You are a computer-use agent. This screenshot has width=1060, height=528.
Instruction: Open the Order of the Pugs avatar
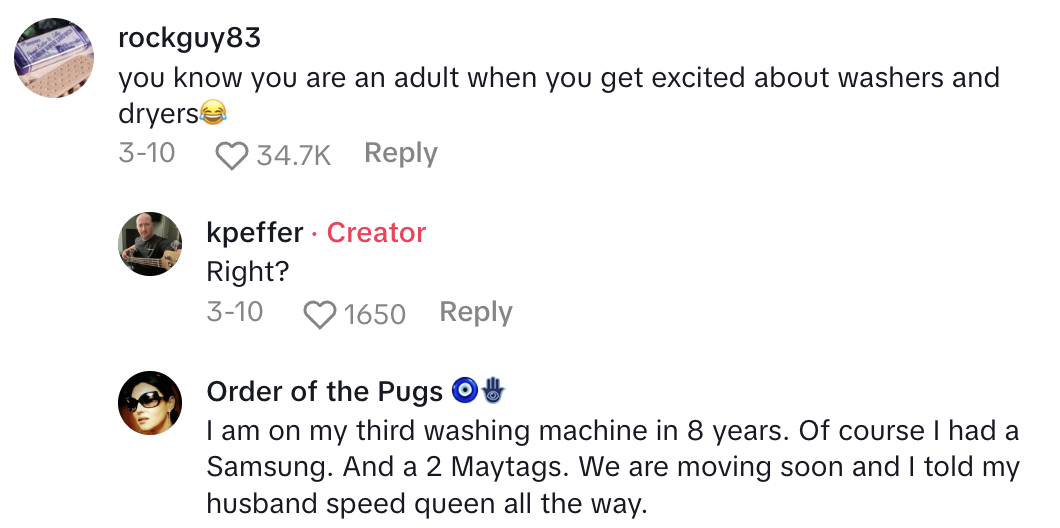click(150, 403)
